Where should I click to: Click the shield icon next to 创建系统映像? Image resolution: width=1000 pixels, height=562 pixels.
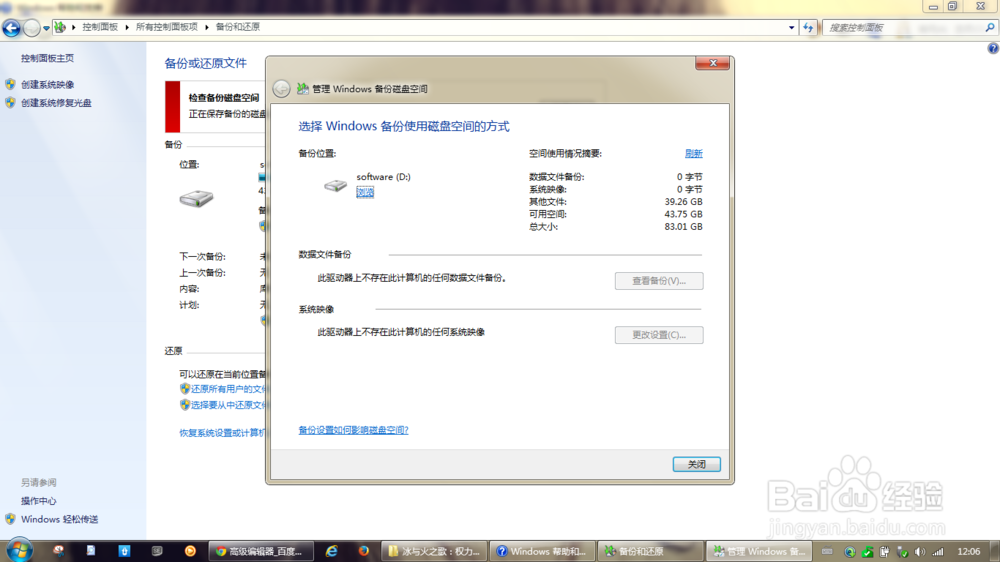(x=10, y=84)
